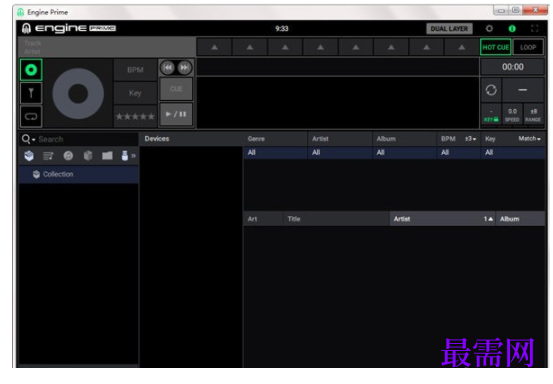
Task: Jump to the previous track
Action: click(x=168, y=68)
